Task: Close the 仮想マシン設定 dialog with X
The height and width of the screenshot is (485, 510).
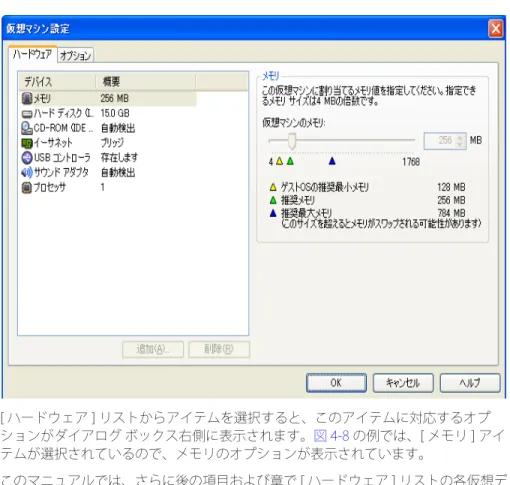Action: [496, 29]
